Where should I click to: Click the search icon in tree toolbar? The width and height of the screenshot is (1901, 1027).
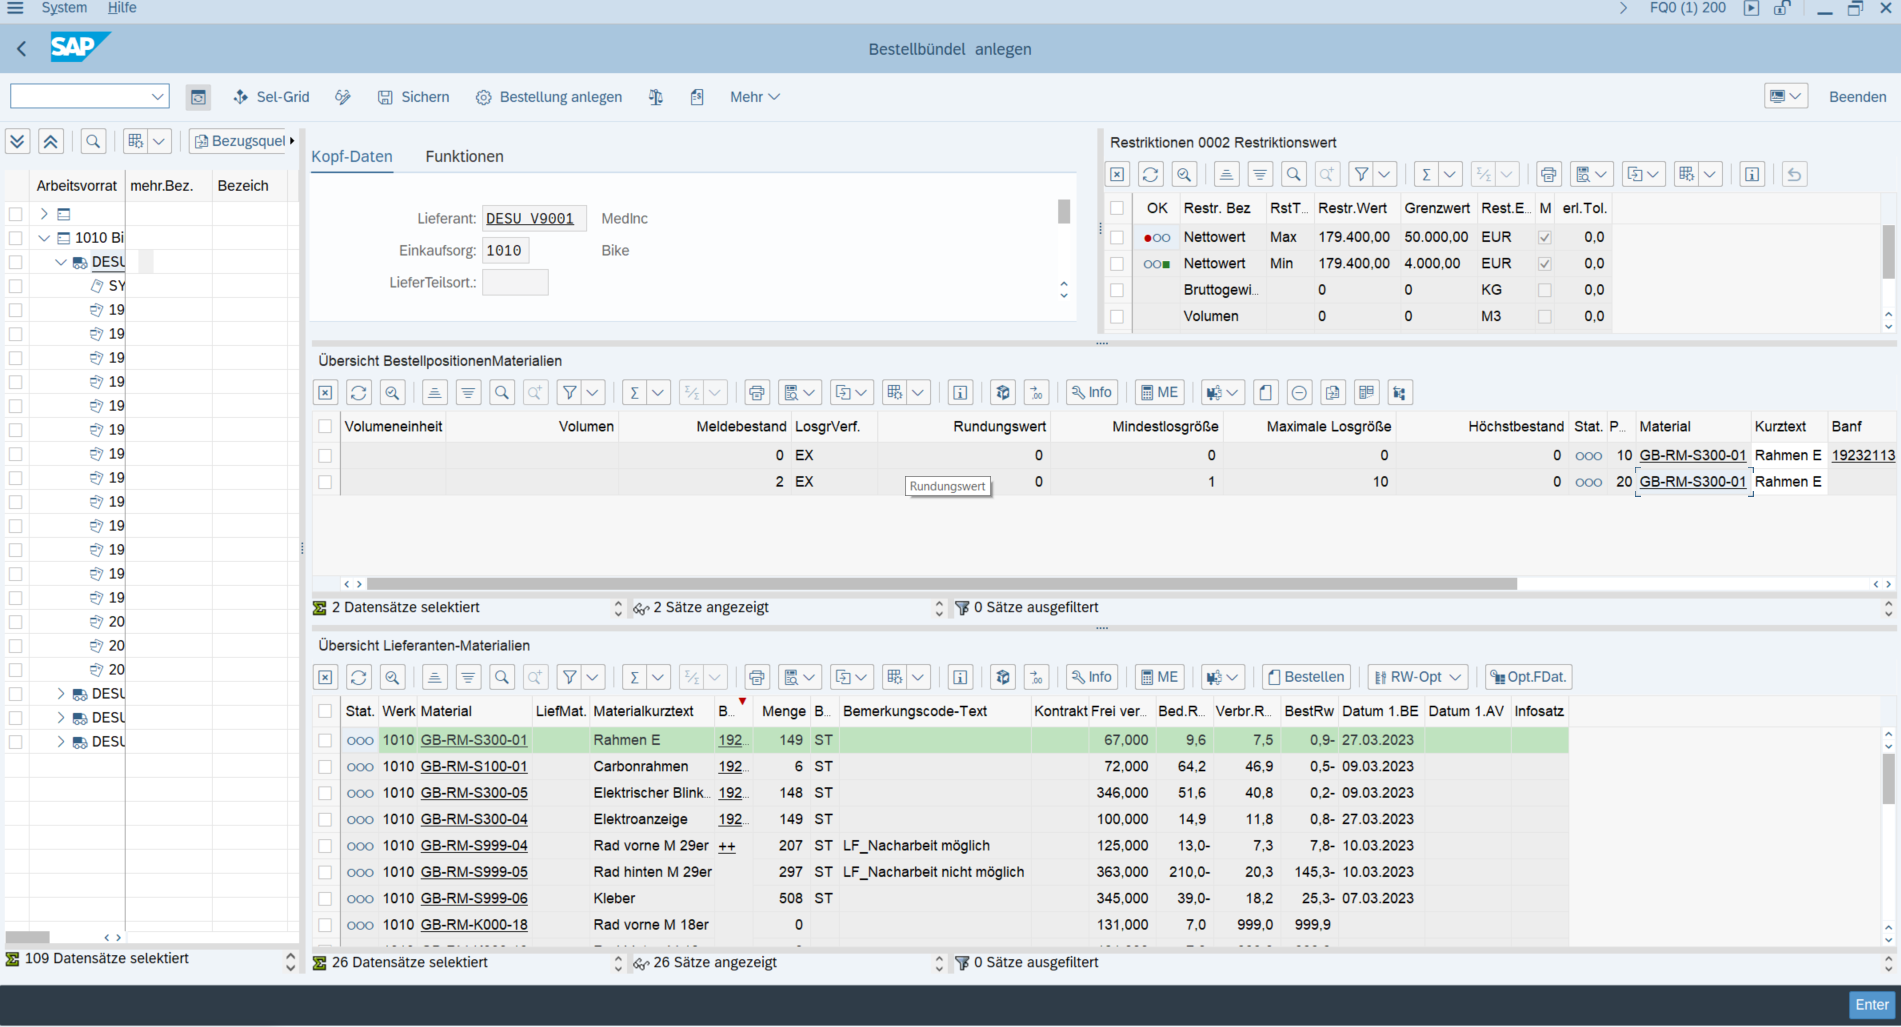[x=93, y=141]
